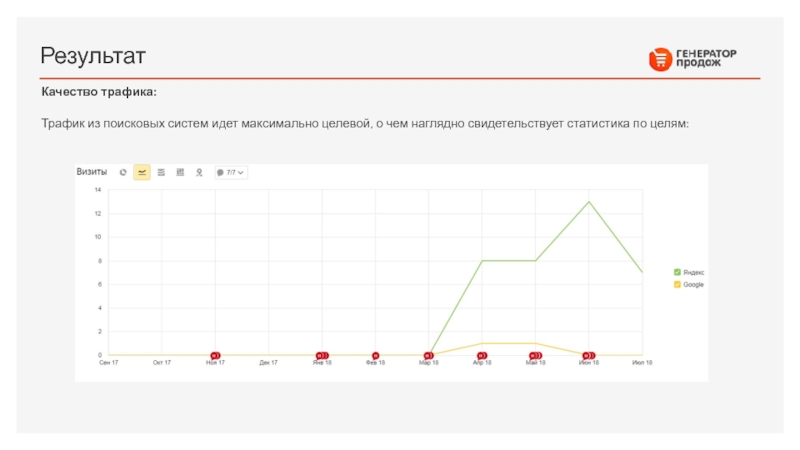Click the annotation marker at Янв 18

point(322,355)
